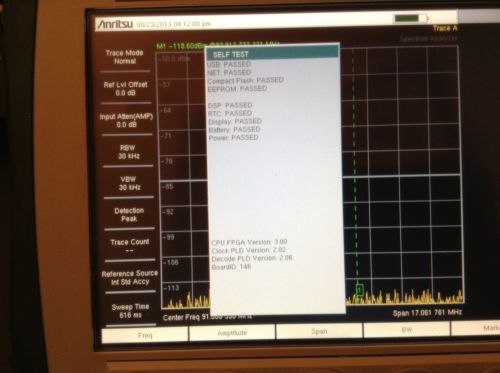Select the Detection Peak setting
Image resolution: width=500 pixels, height=373 pixels.
[129, 215]
